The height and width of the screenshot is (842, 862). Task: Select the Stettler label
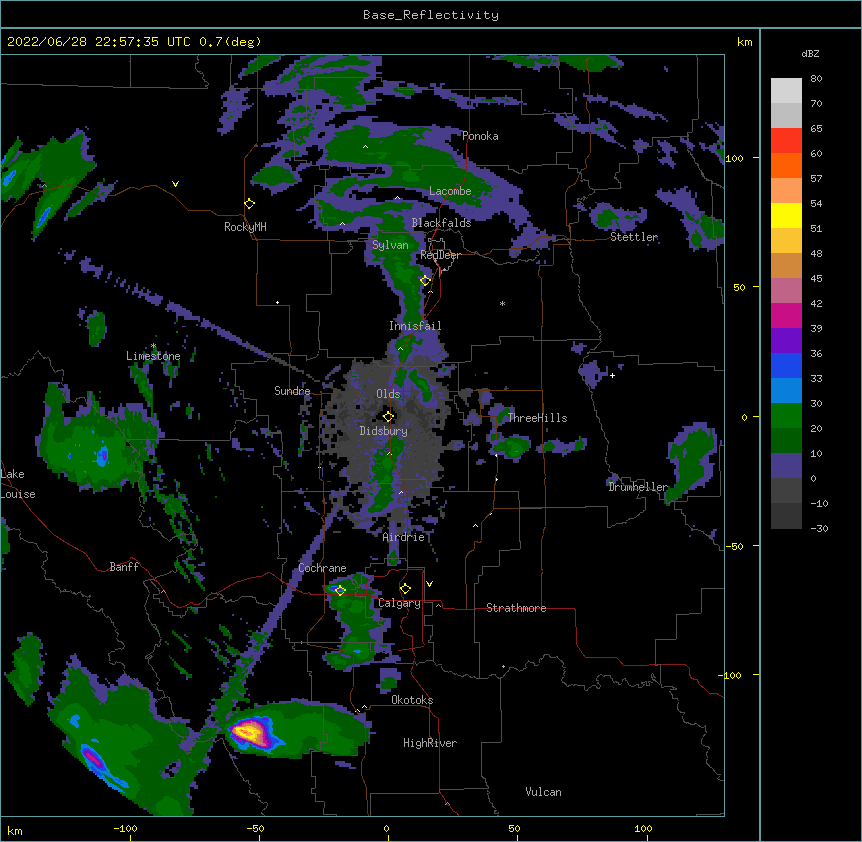click(634, 237)
